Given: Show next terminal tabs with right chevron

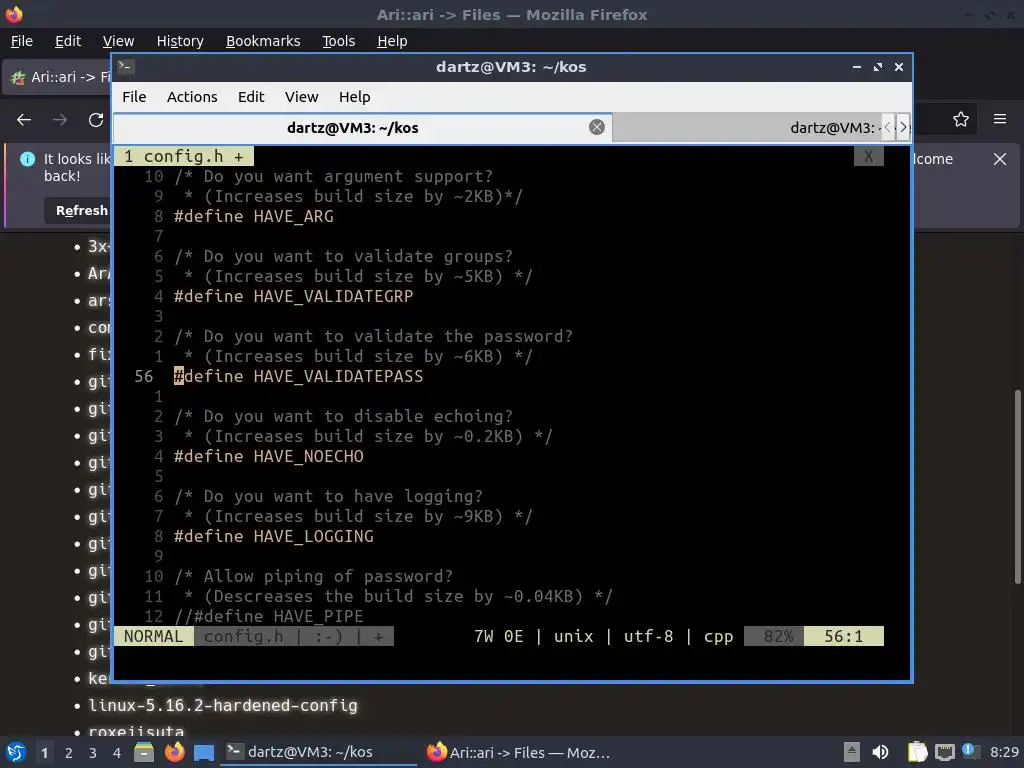Looking at the screenshot, I should pyautogui.click(x=903, y=127).
